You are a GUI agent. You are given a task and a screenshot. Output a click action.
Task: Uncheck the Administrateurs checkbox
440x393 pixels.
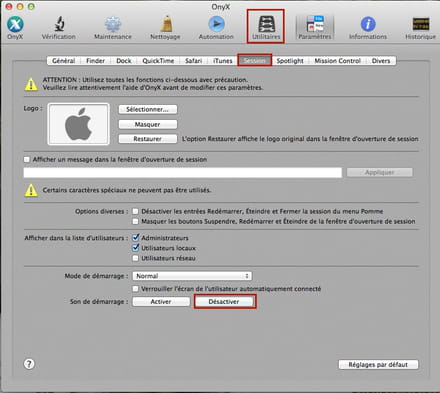point(135,238)
